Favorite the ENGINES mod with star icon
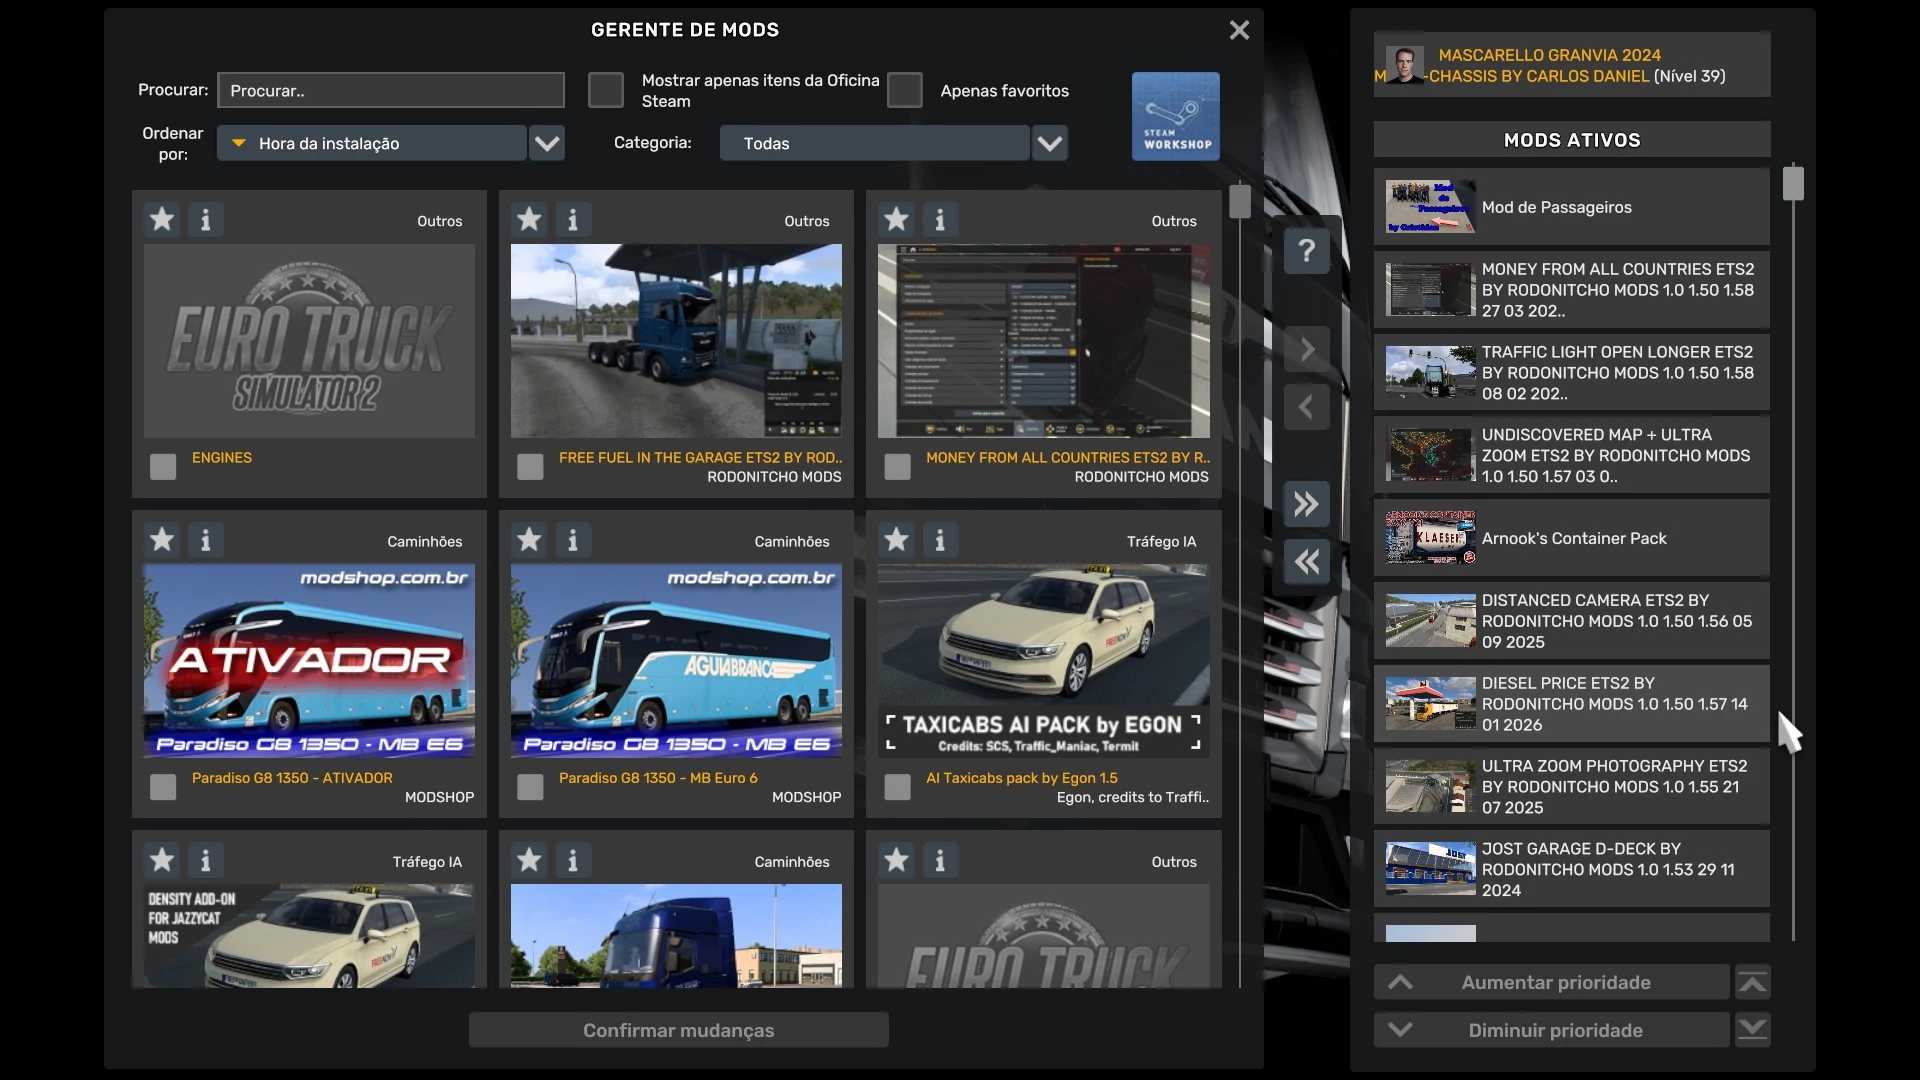The height and width of the screenshot is (1080, 1920). tap(162, 219)
